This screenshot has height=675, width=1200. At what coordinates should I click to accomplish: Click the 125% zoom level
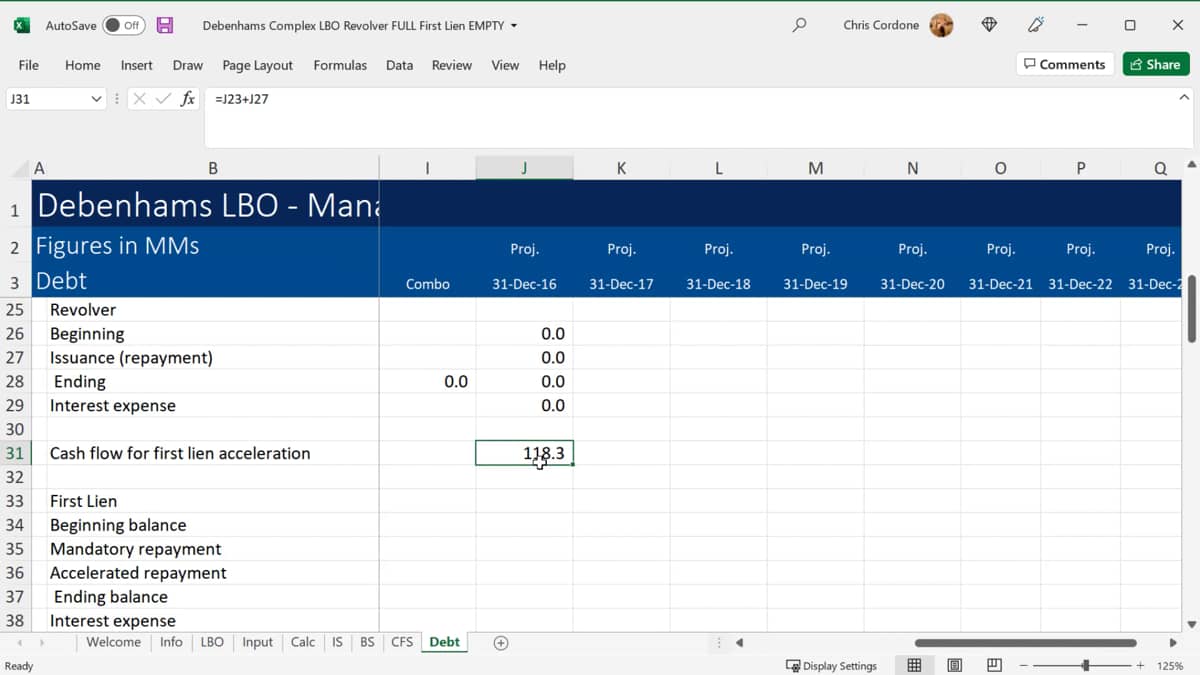1170,666
